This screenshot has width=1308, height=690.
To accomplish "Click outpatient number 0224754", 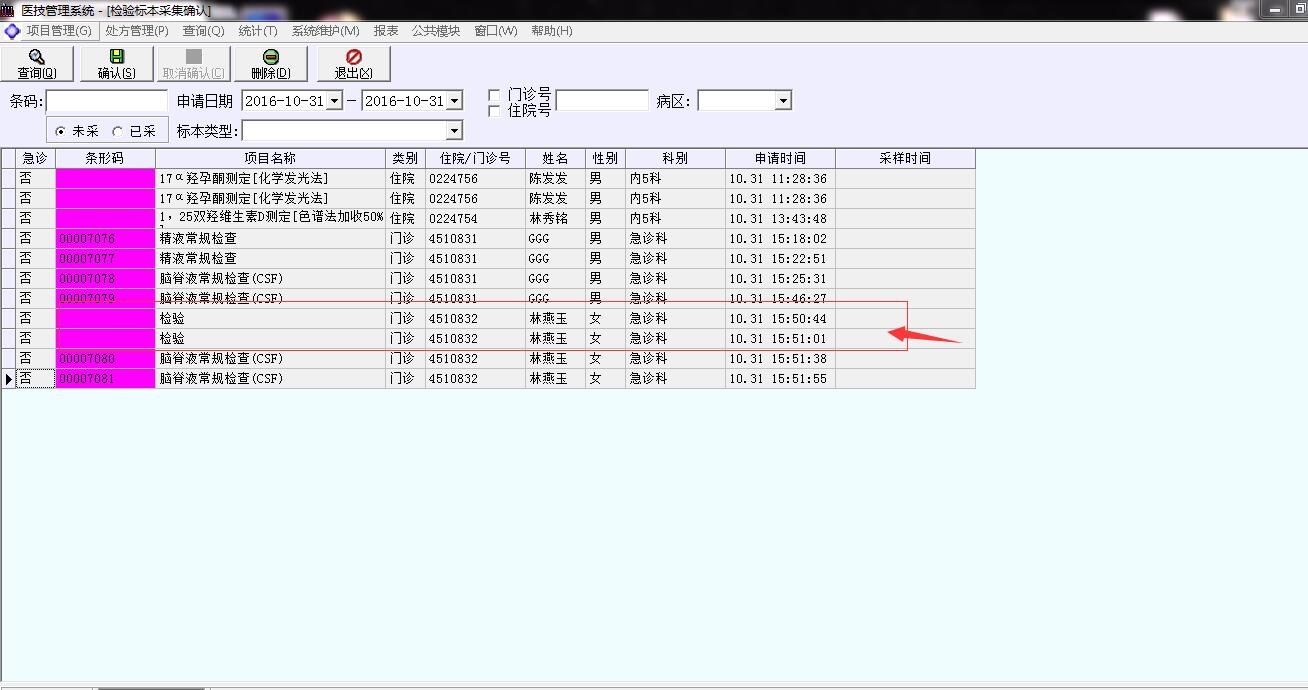I will (x=453, y=219).
